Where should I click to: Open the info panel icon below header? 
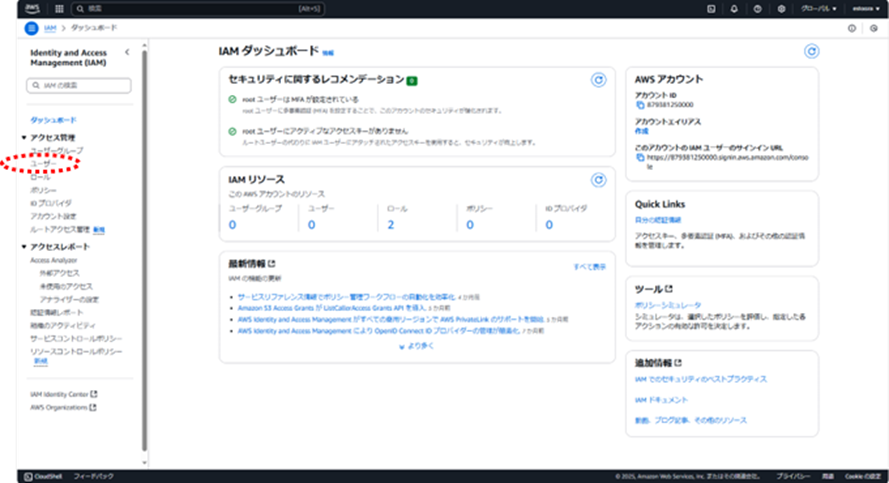[852, 28]
